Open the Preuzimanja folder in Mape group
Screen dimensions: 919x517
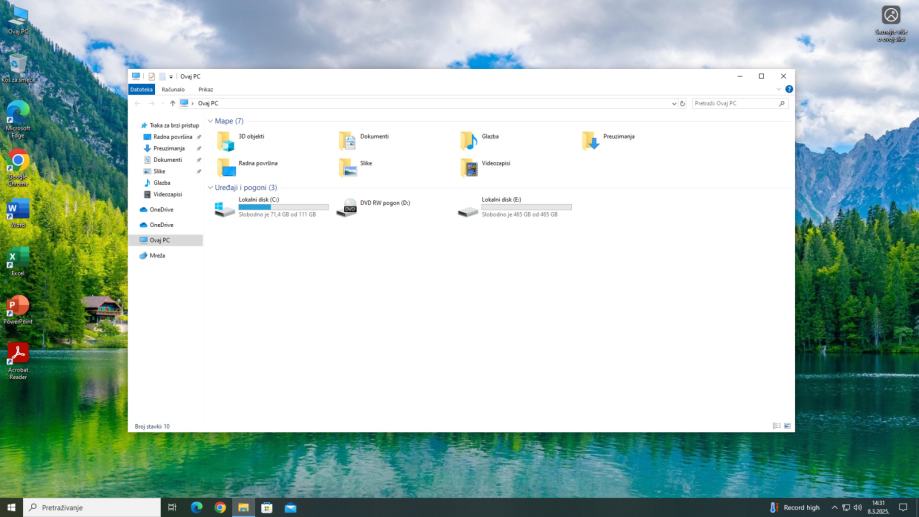608,141
